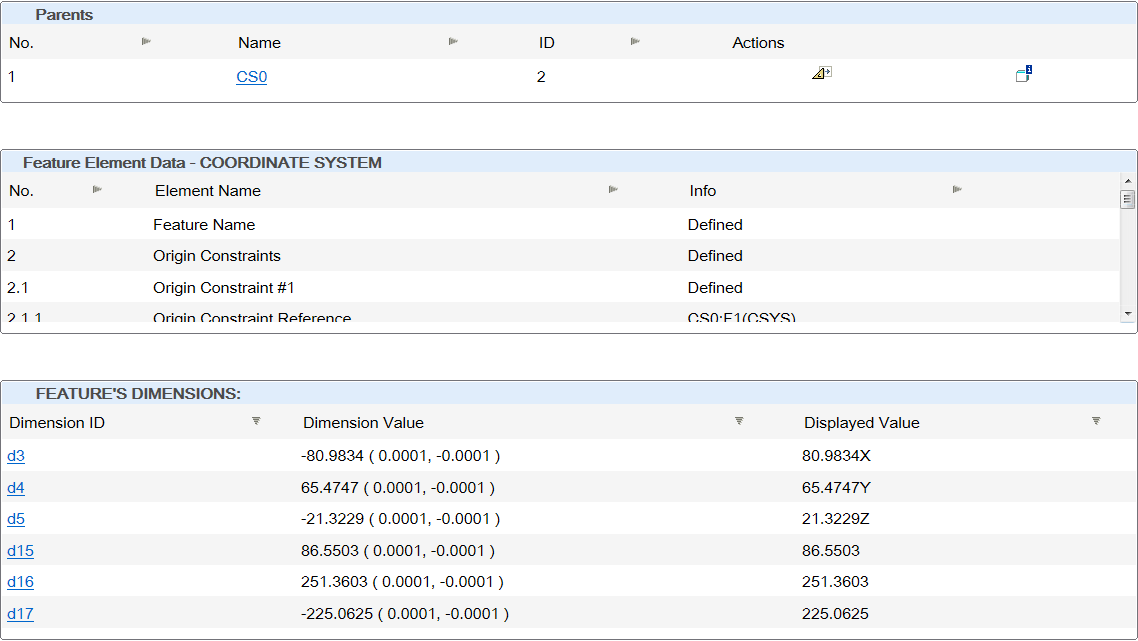Screen dimensions: 1138x641
Task: Click the Feature Element Data scrollbar thumb
Action: coord(1127,198)
